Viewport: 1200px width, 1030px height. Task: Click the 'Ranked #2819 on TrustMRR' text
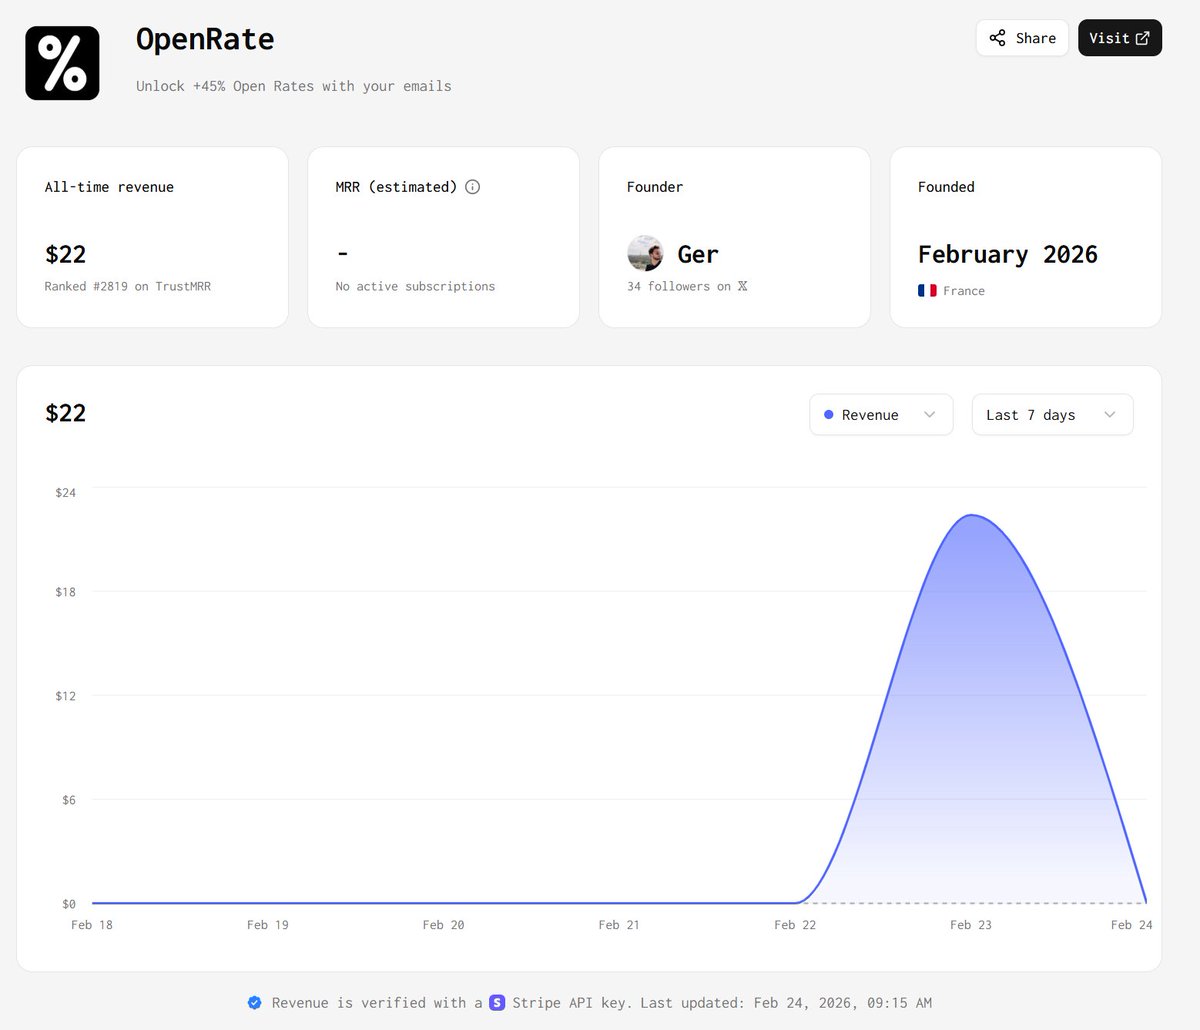pos(128,286)
